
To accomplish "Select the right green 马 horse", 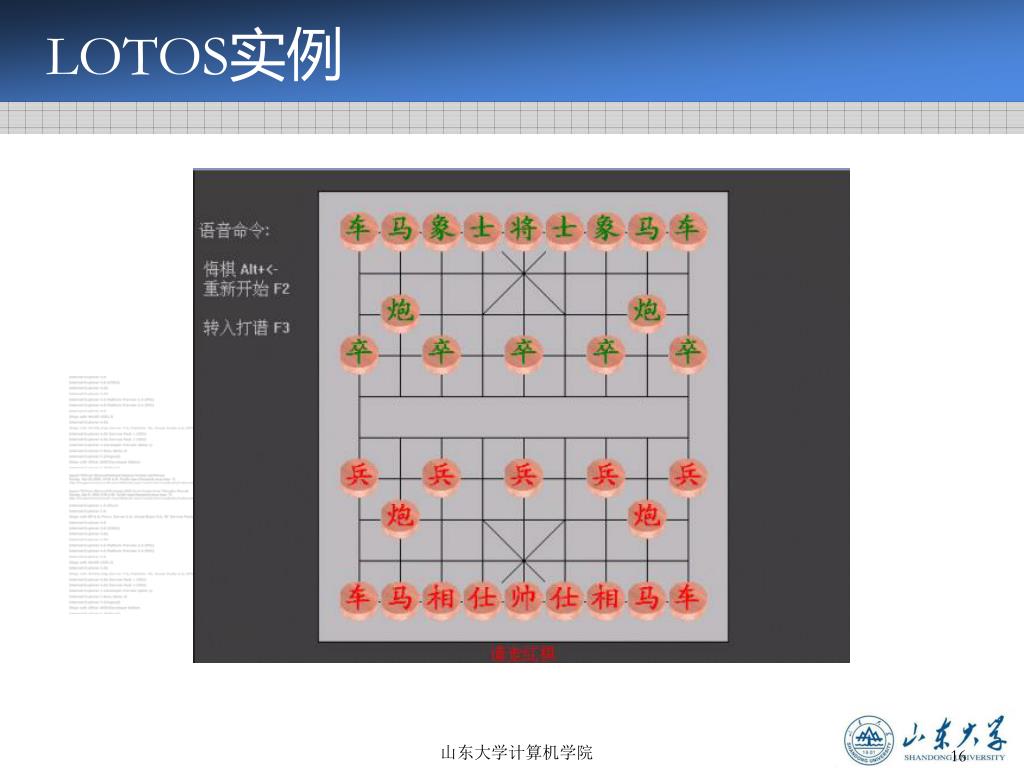I will [x=647, y=231].
